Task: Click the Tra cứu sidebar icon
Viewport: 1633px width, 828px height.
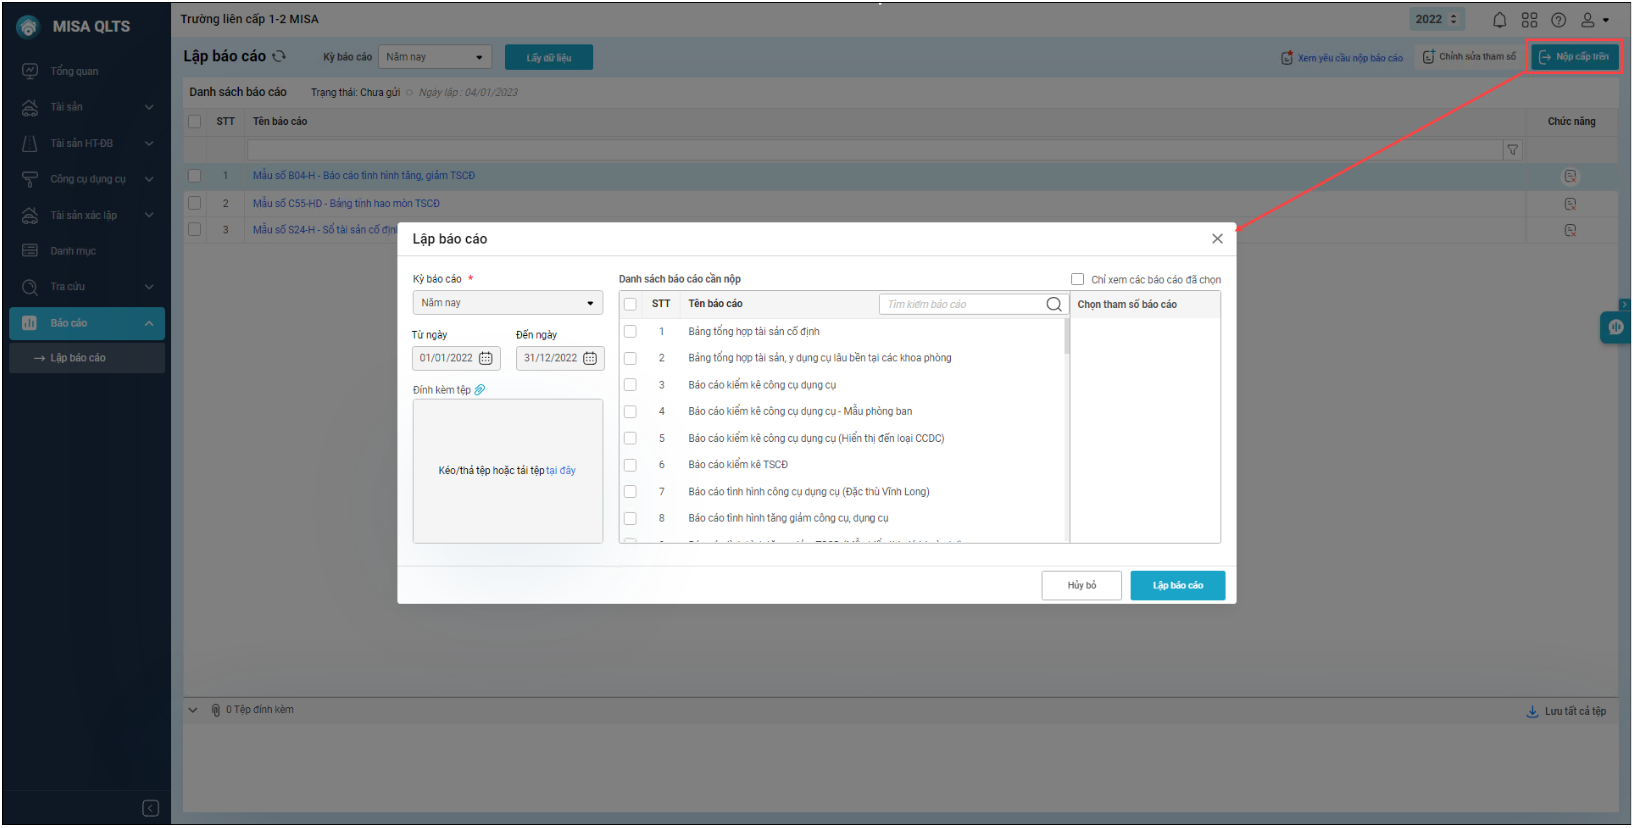Action: (x=30, y=287)
